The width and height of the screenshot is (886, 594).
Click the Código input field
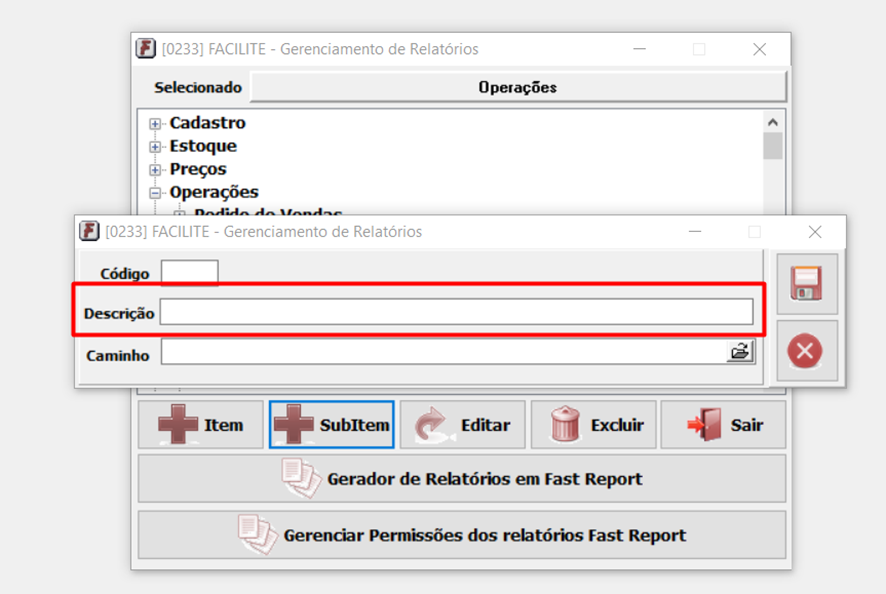[x=189, y=272]
